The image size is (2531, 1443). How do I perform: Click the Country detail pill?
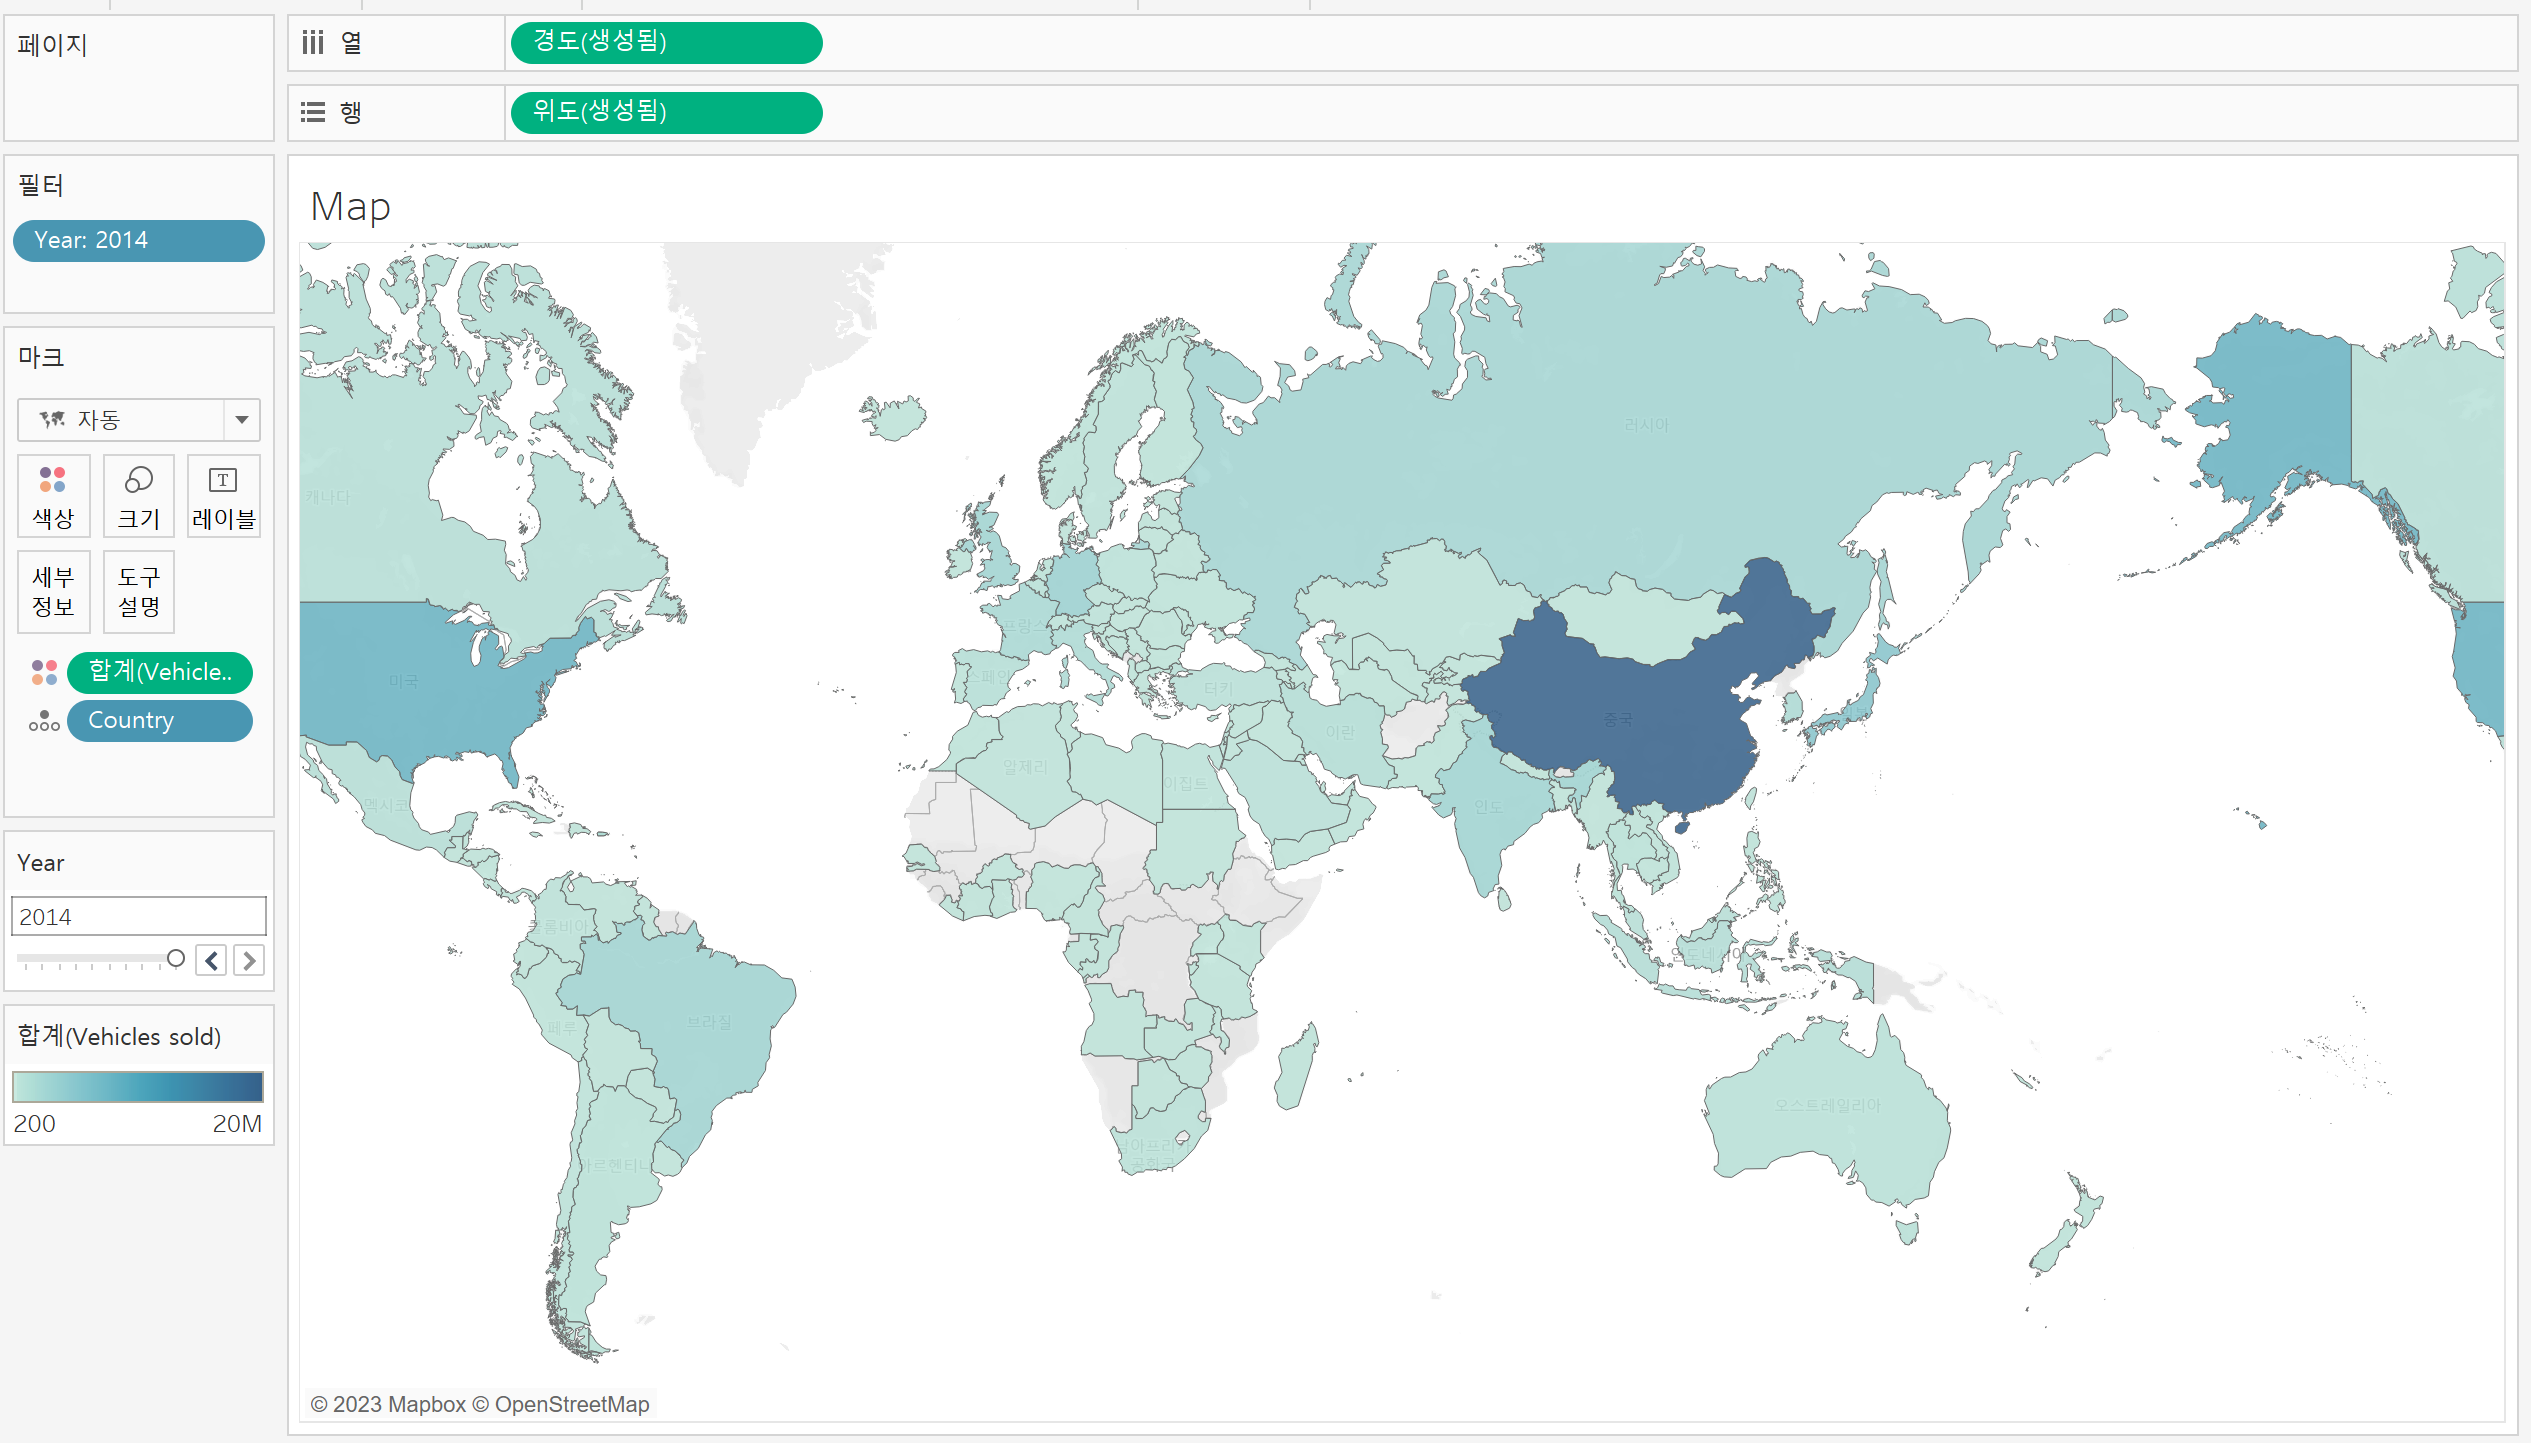pyautogui.click(x=159, y=721)
